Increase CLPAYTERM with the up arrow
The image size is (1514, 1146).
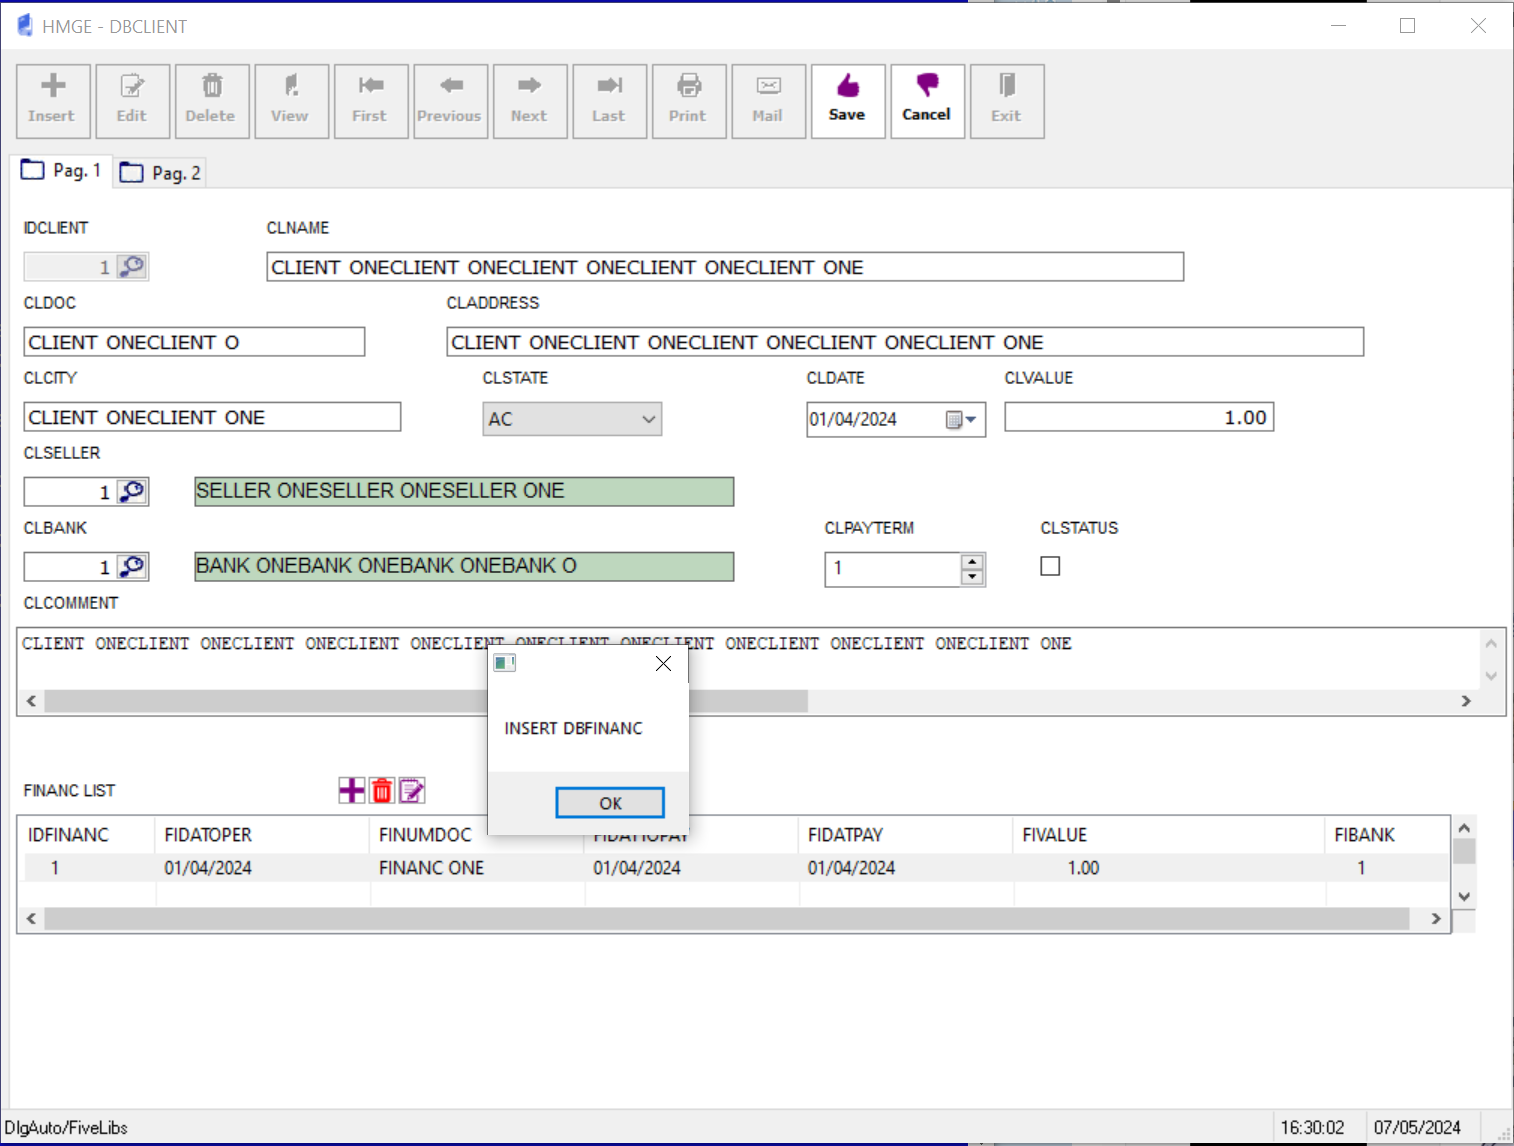tap(972, 562)
